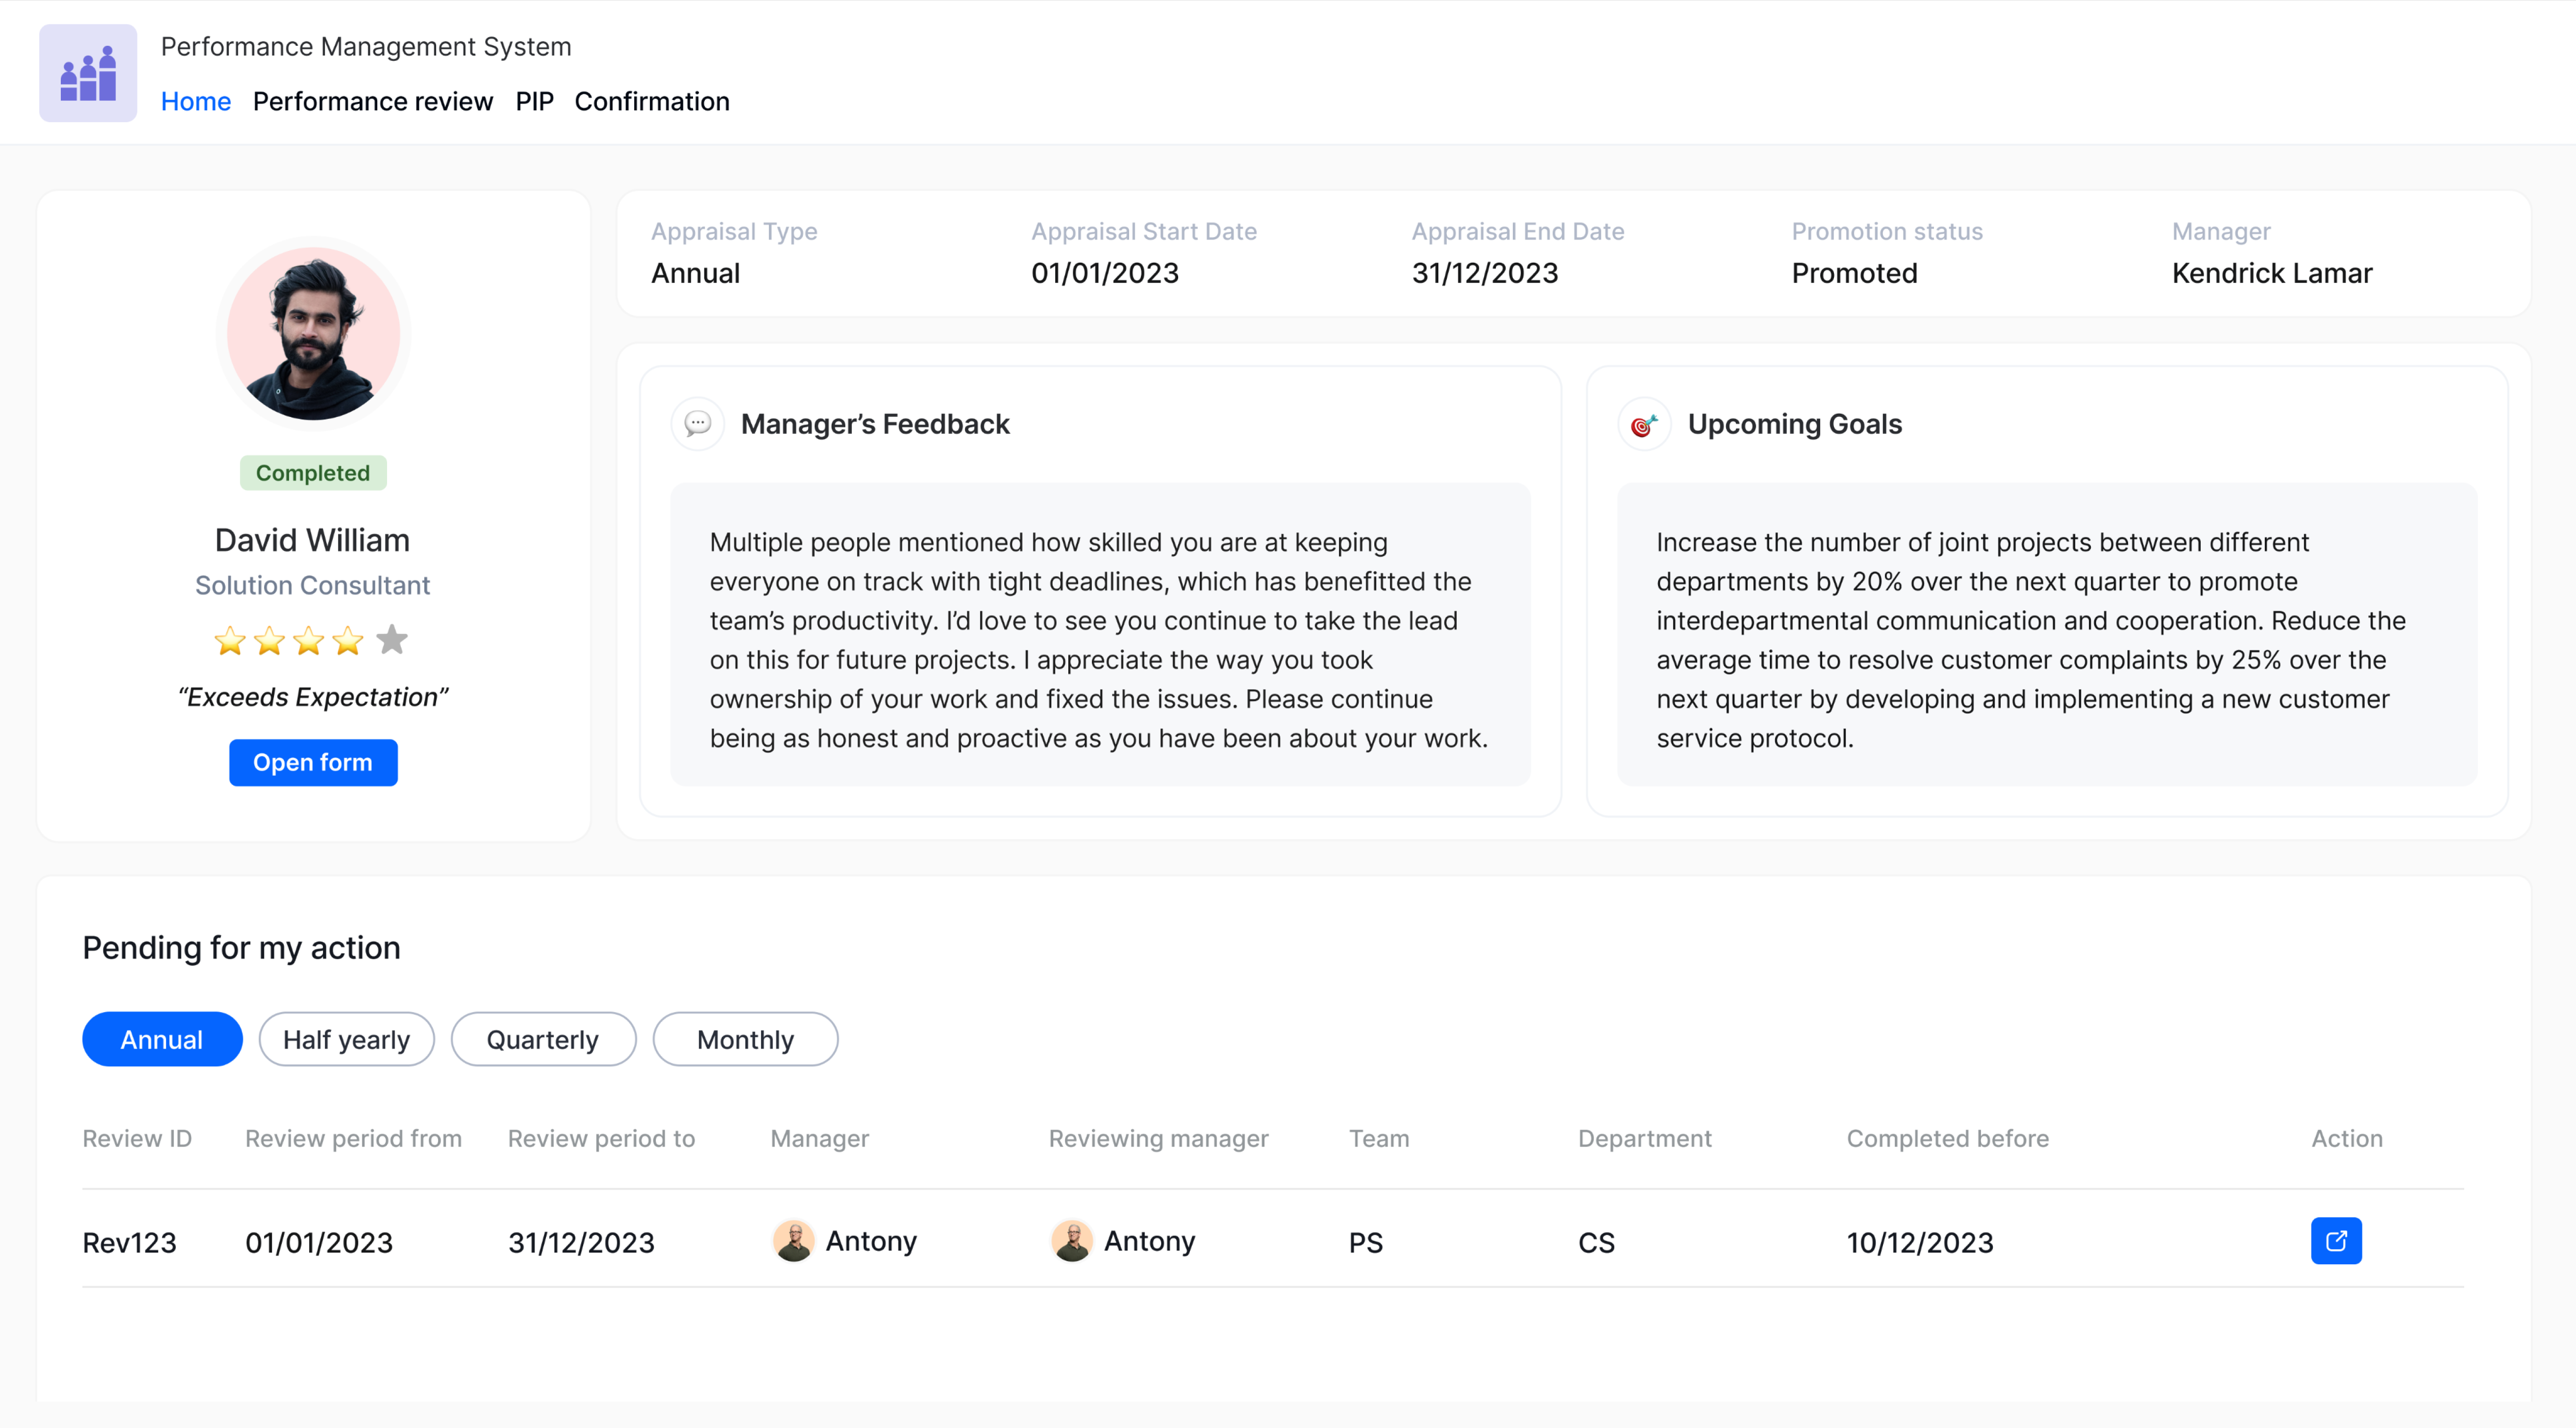Select the Annual filter pill
Screen dimensions: 2576x1428
(162, 1039)
